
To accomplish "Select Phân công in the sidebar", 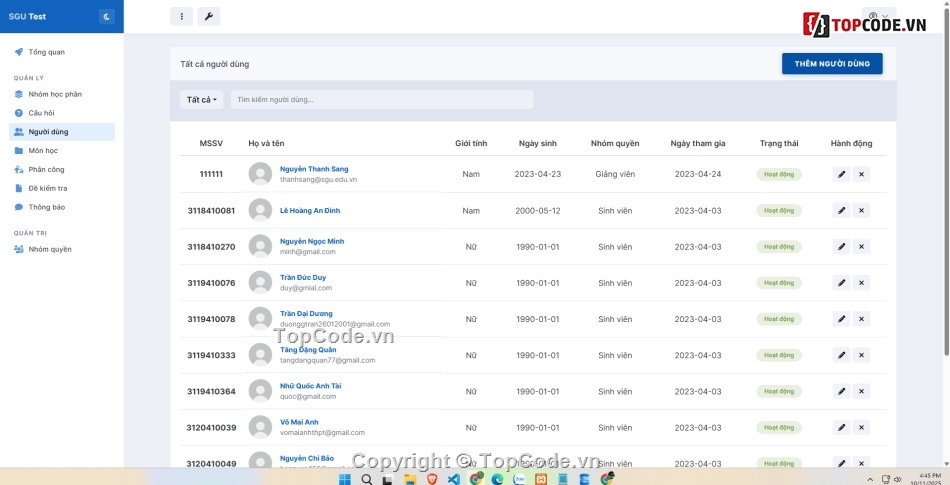I will click(46, 170).
